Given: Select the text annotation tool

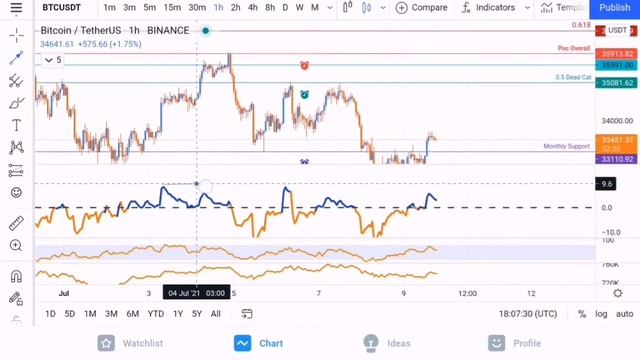Looking at the screenshot, I should [16, 125].
